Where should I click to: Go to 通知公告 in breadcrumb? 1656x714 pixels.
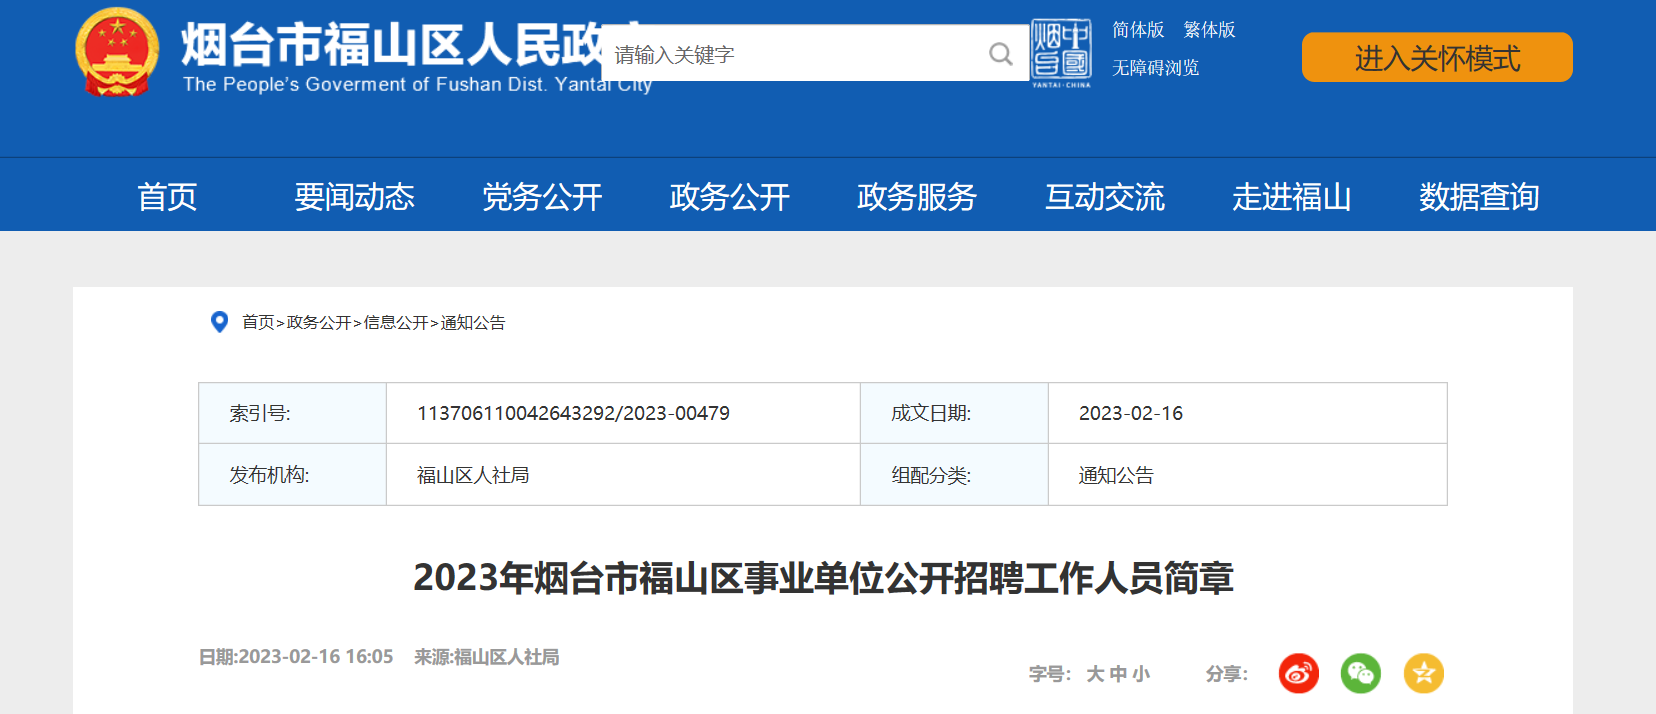click(473, 322)
